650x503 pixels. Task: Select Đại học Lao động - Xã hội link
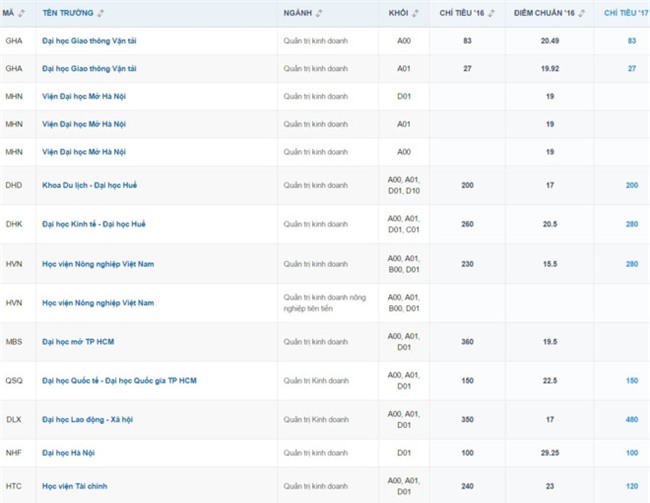tap(93, 420)
